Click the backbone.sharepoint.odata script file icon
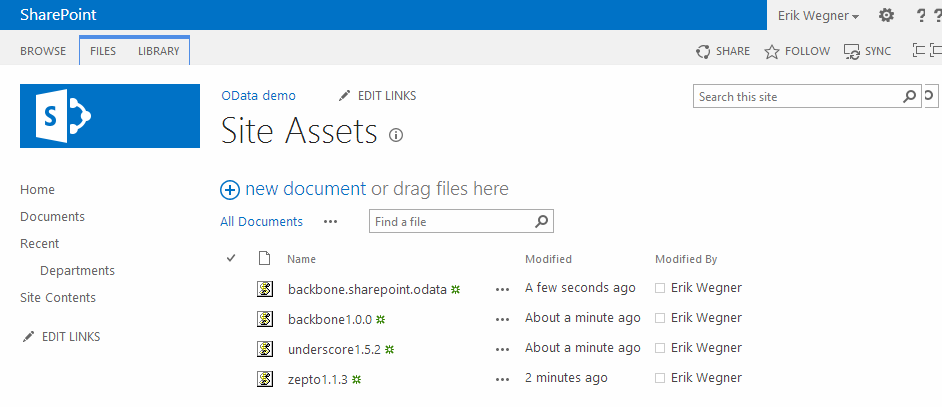Viewport: 942px width, 407px height. (x=265, y=289)
